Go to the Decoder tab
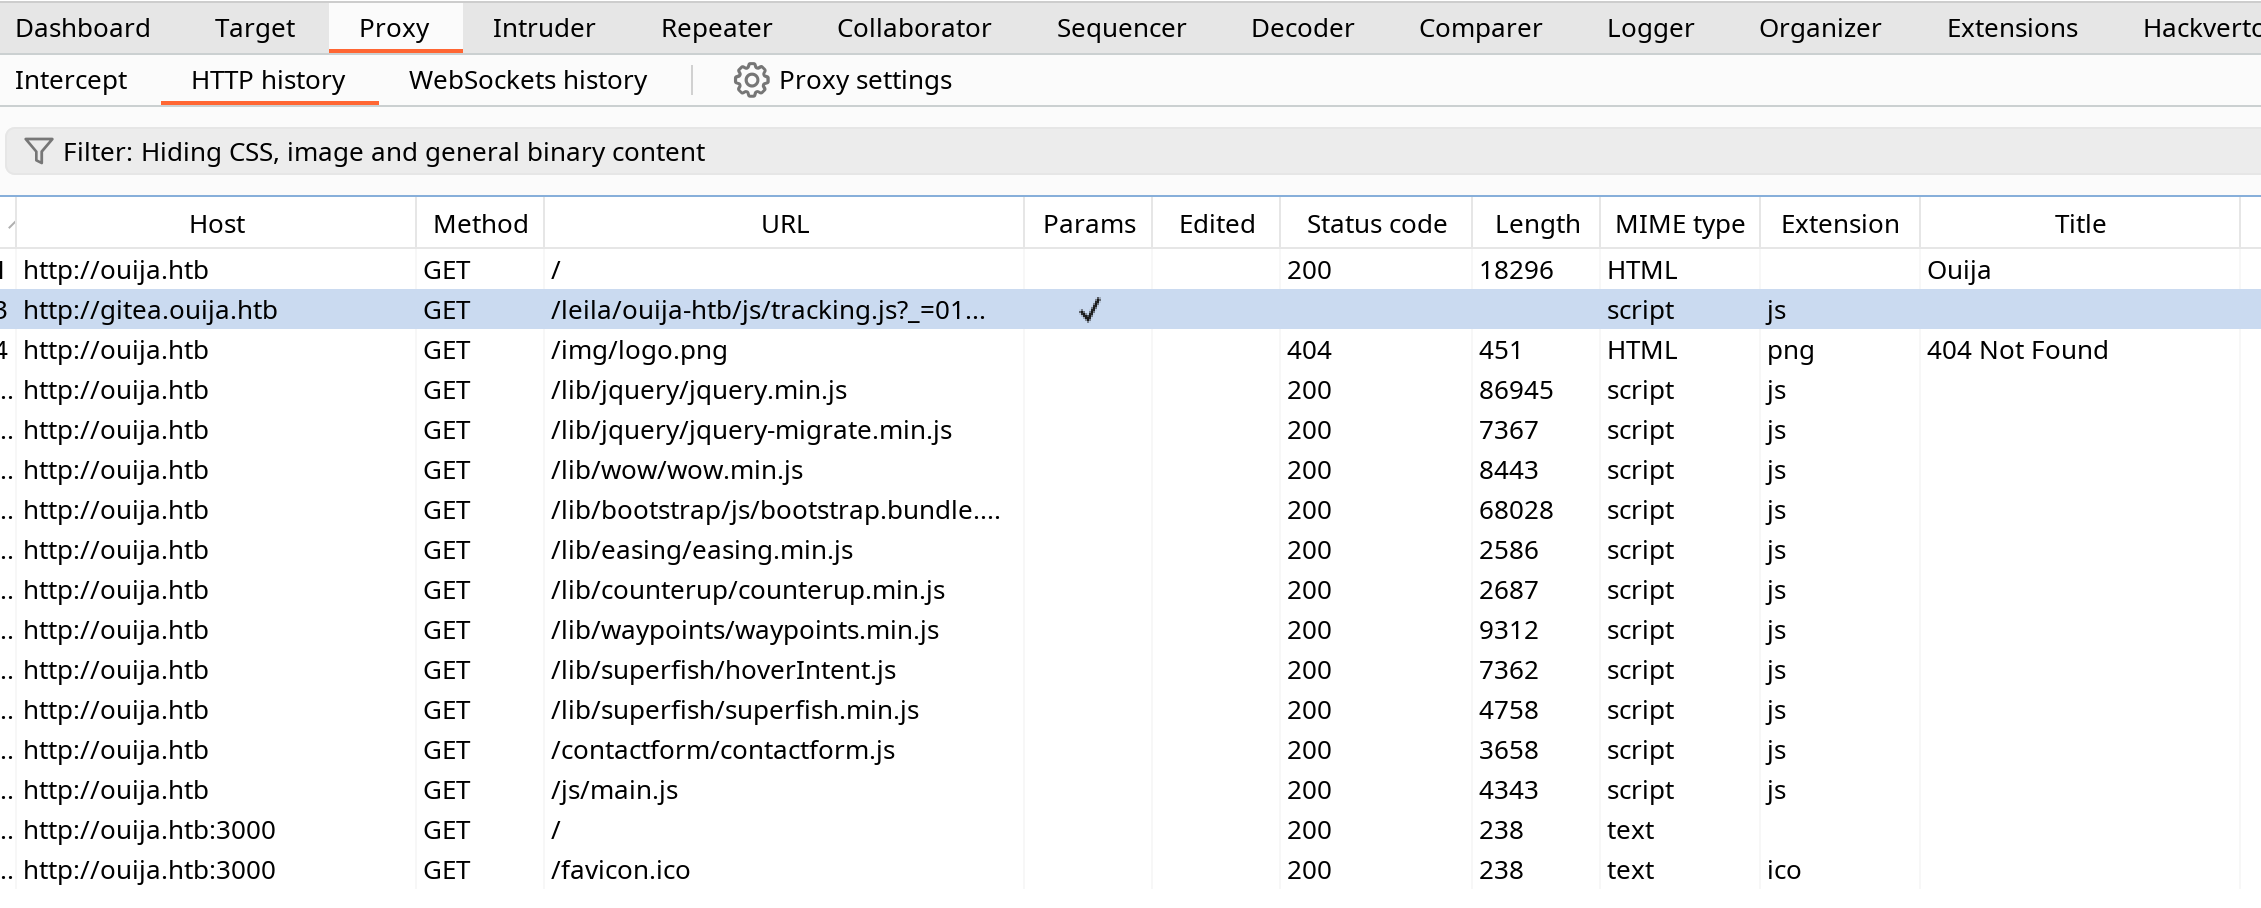 click(x=1302, y=28)
